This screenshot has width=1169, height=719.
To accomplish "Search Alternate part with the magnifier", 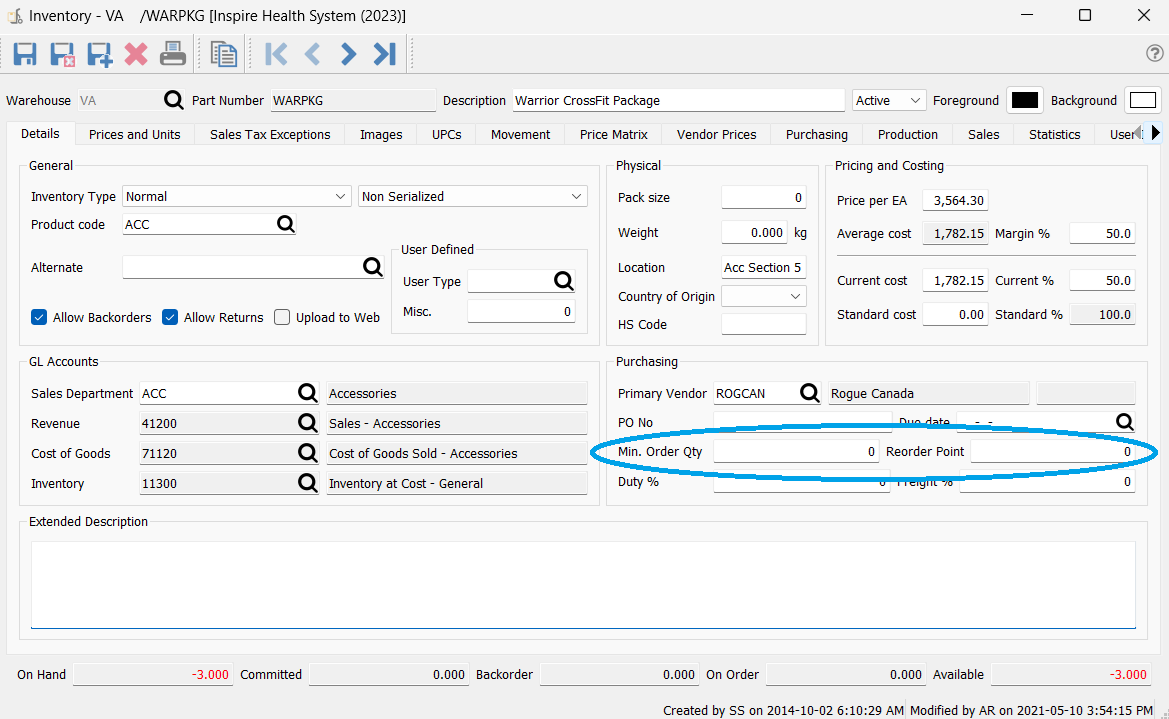I will click(x=373, y=267).
